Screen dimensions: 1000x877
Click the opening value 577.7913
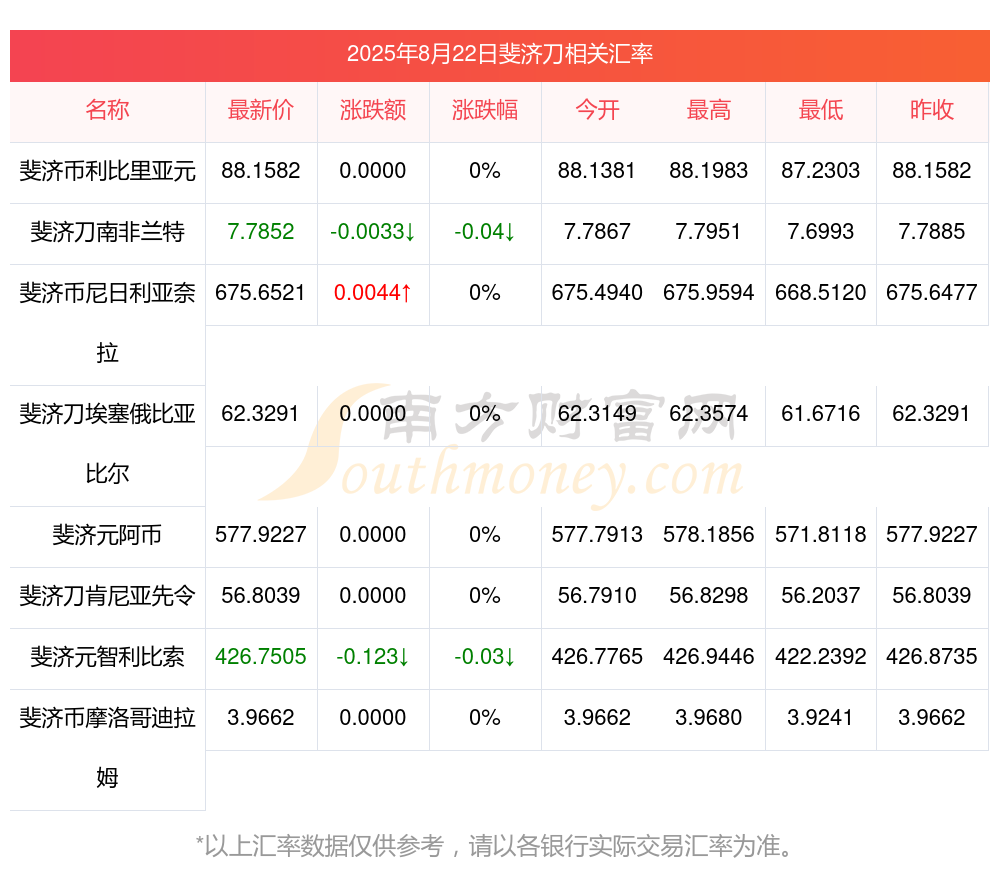(x=597, y=534)
